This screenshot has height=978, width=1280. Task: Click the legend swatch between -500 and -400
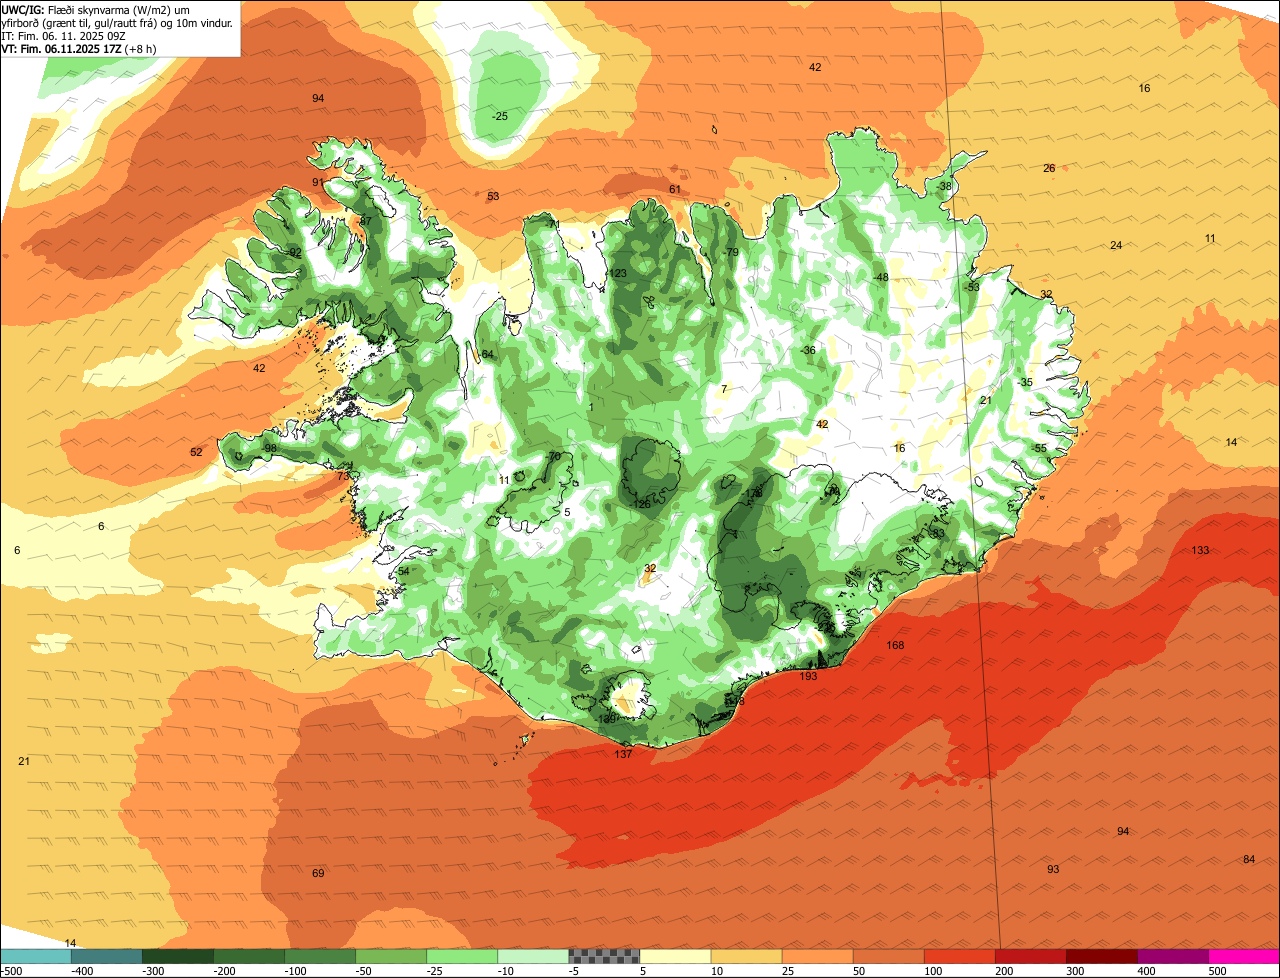pyautogui.click(x=35, y=956)
